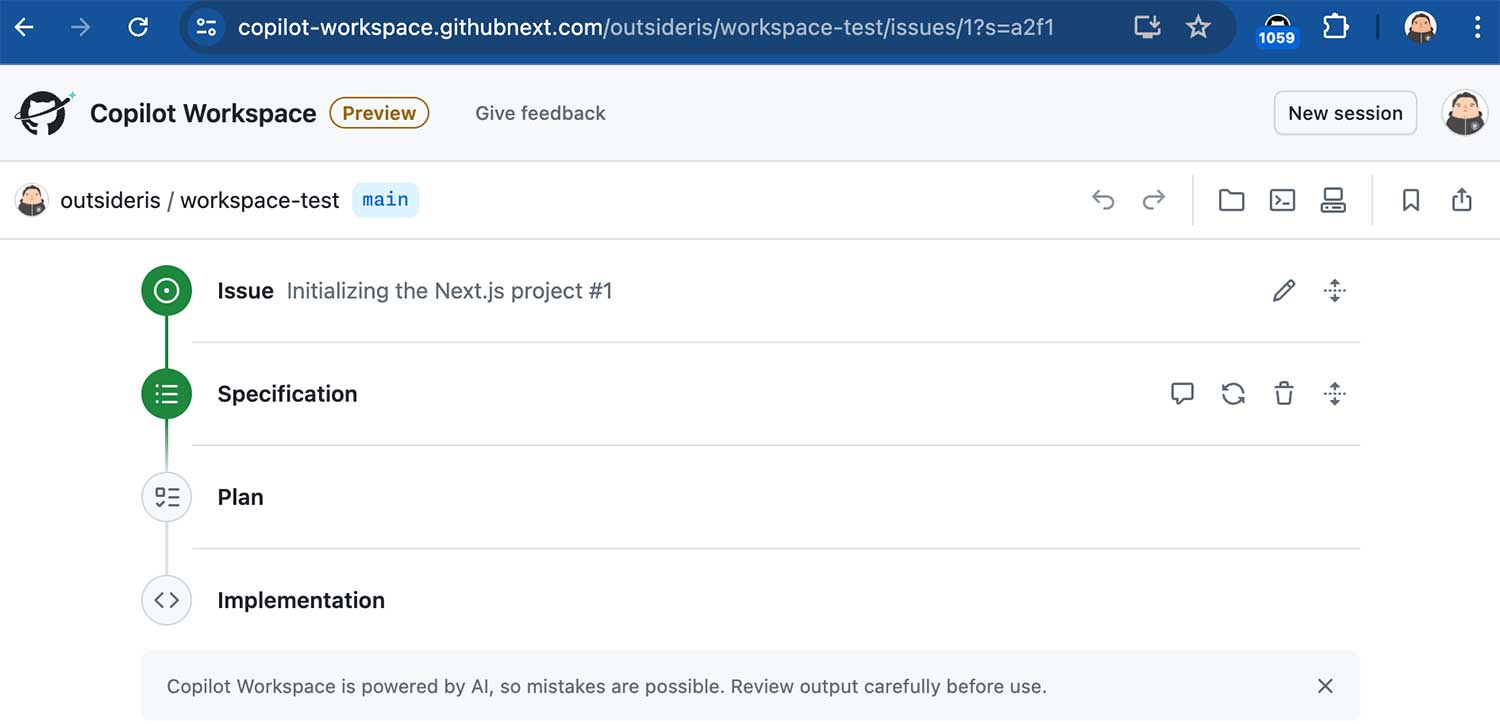Open the Give feedback link
The height and width of the screenshot is (724, 1500).
pyautogui.click(x=540, y=113)
